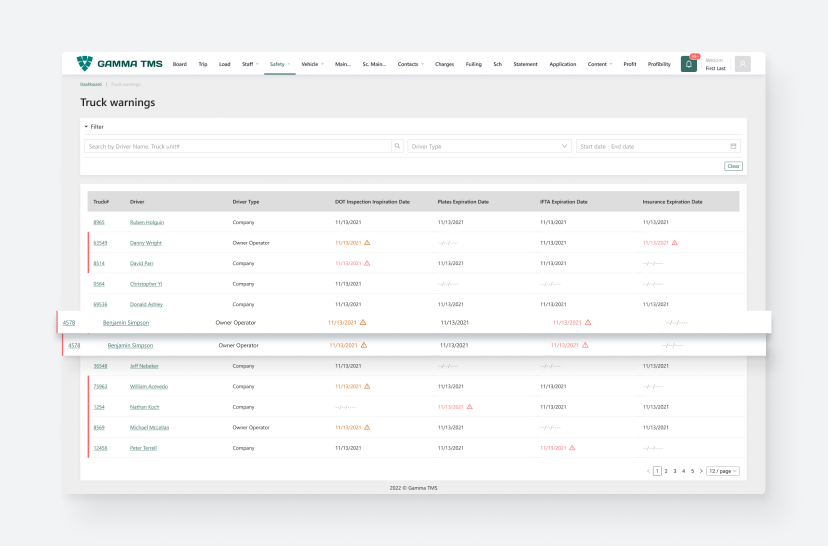Open driver Ruben Holguin link
The image size is (828, 546).
click(x=147, y=222)
